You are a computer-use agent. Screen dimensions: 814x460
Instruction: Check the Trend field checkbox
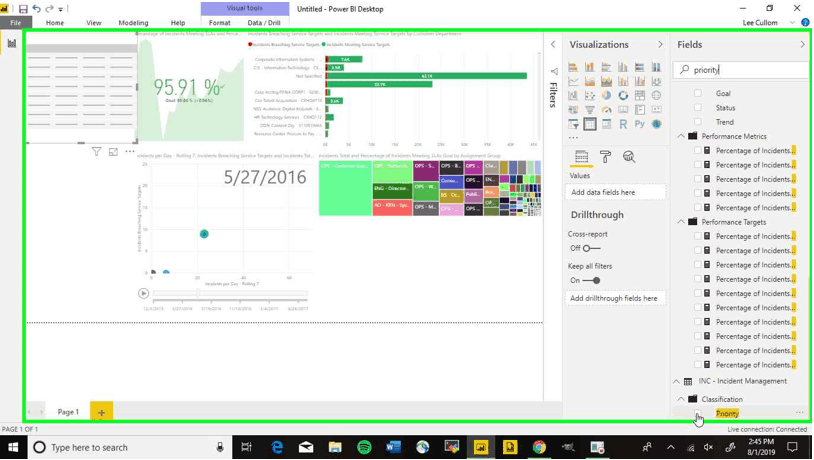coord(698,121)
